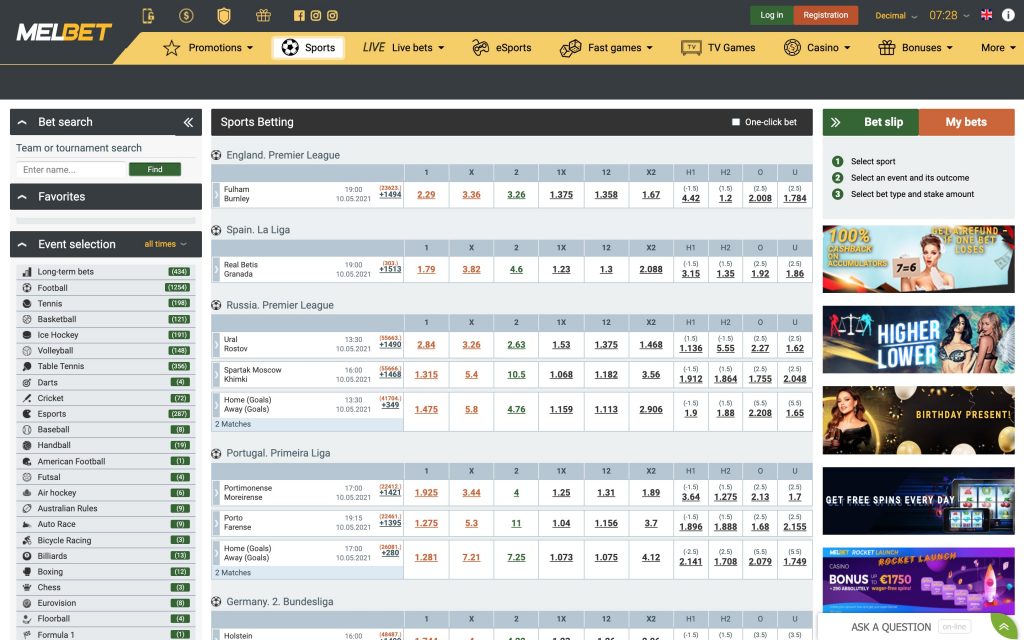Open the 'all times' filter dropdown
1024x640 pixels.
coord(165,244)
